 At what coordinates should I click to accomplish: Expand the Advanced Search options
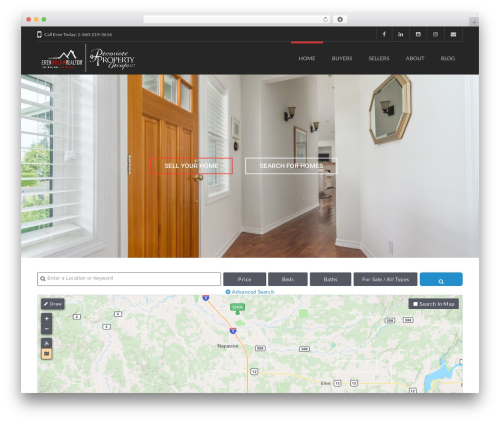click(250, 292)
